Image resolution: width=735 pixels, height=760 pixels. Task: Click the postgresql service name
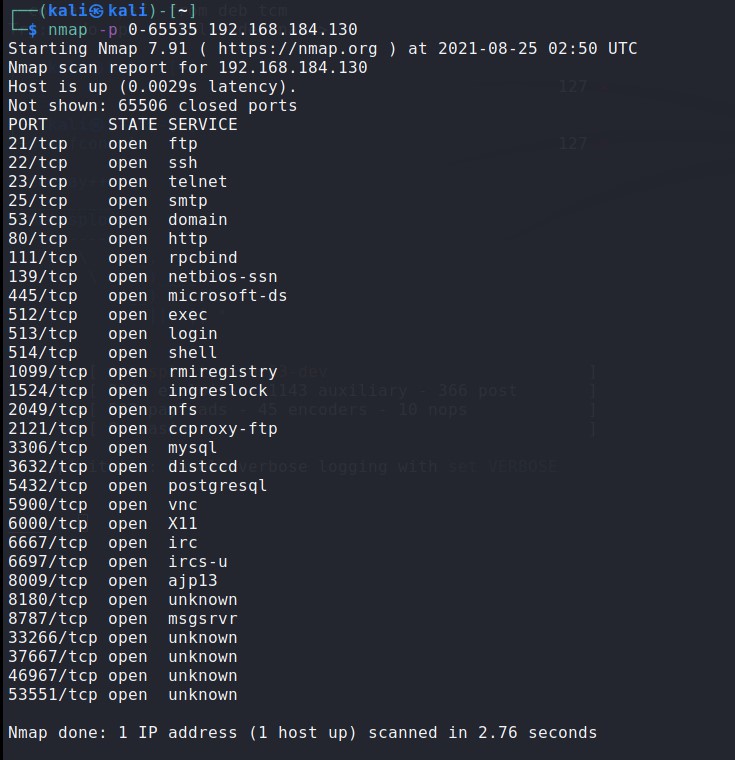click(x=218, y=486)
